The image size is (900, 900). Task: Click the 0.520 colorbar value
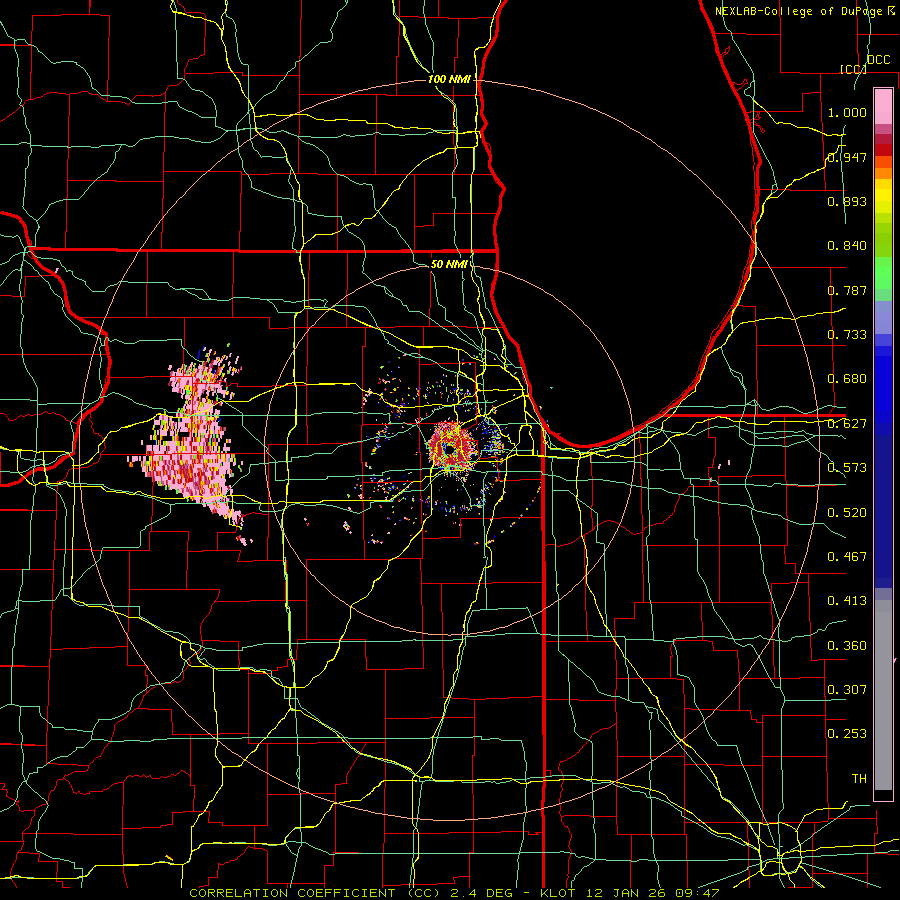(x=847, y=513)
